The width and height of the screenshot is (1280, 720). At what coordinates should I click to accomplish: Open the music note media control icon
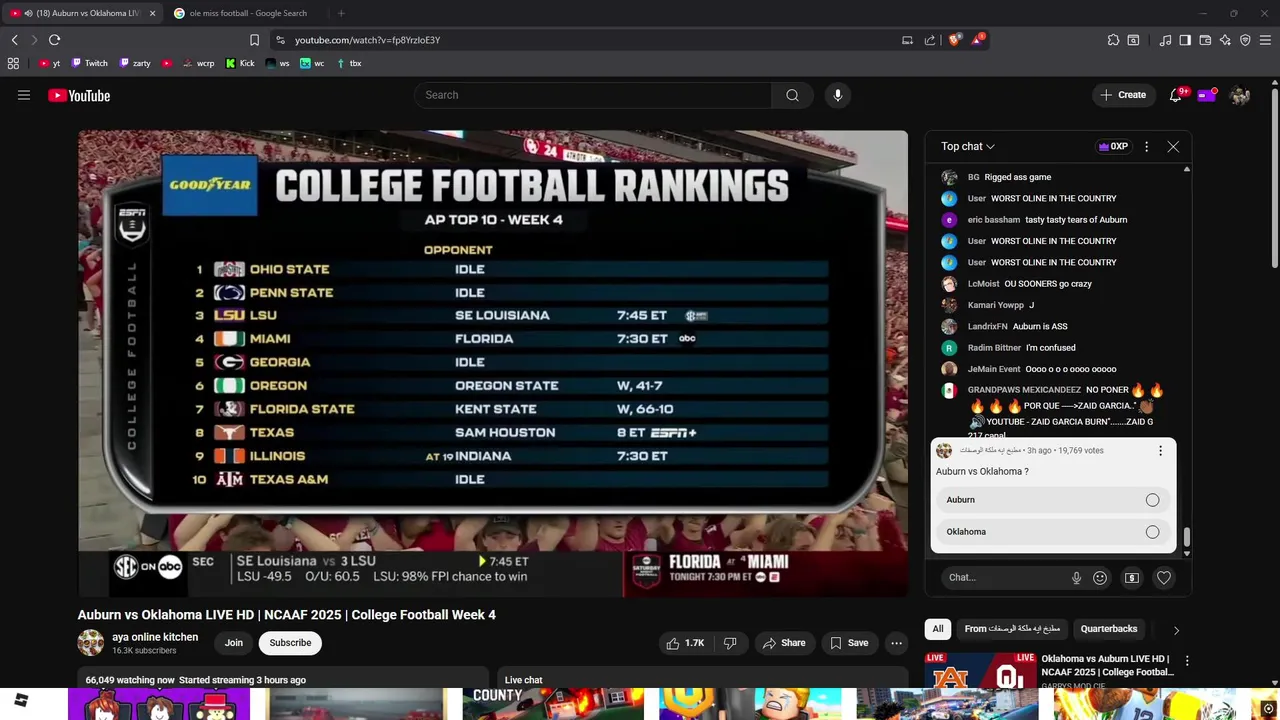pyautogui.click(x=1165, y=40)
